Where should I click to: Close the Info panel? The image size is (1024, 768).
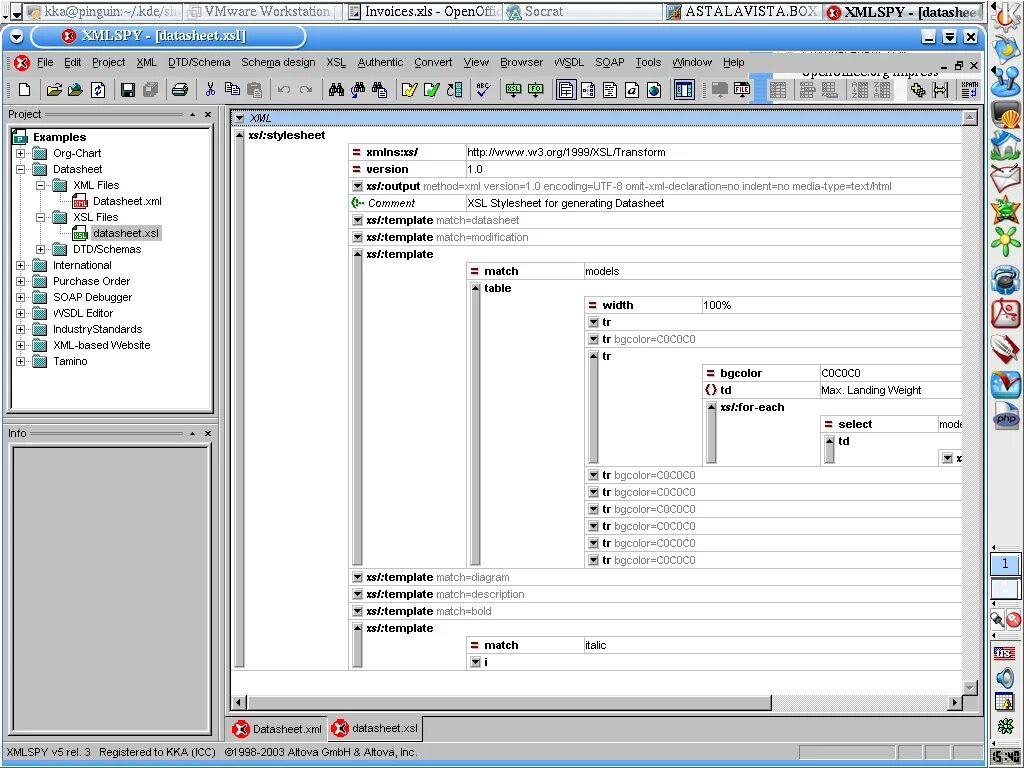208,434
